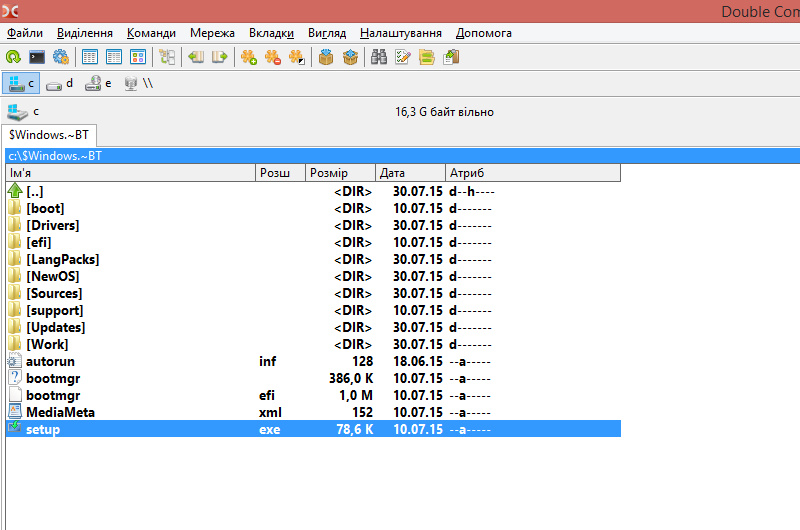Select the [Work] folder

pyautogui.click(x=313, y=344)
